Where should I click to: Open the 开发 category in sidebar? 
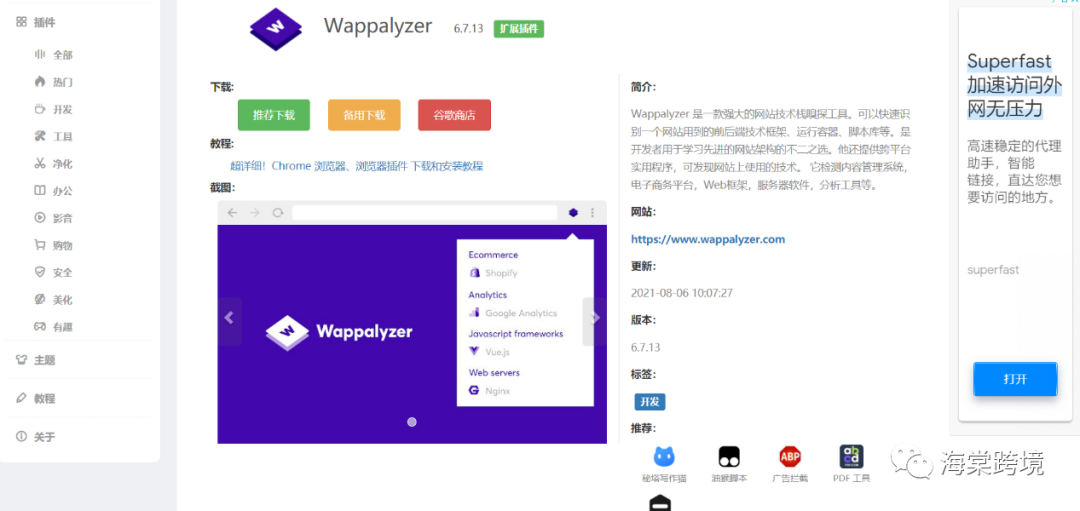54,110
